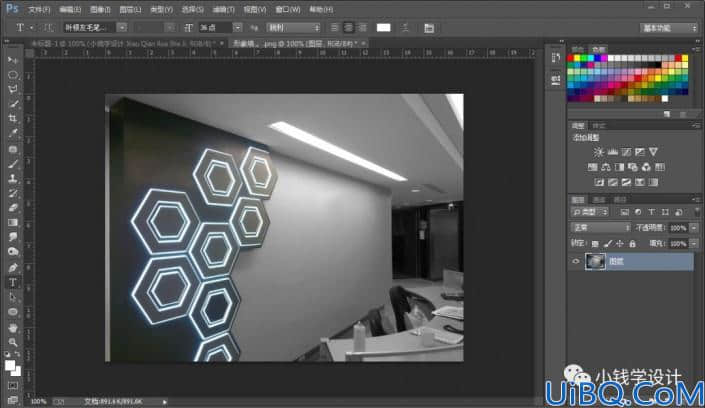Switch to the first document tab
Screen dimensions: 705x408
pos(126,44)
